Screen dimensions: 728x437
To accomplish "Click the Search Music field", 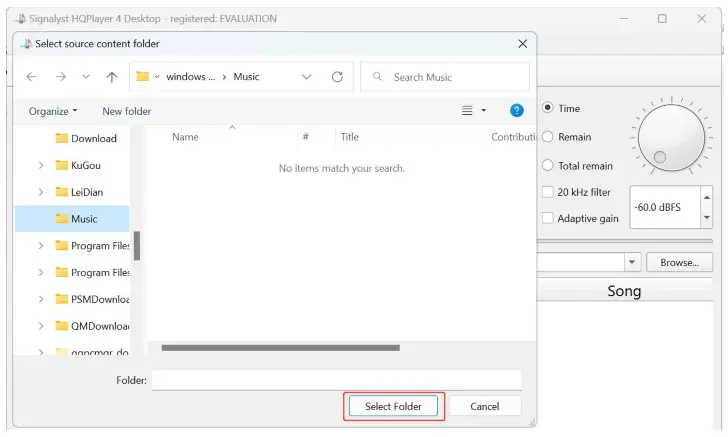I will tap(445, 77).
